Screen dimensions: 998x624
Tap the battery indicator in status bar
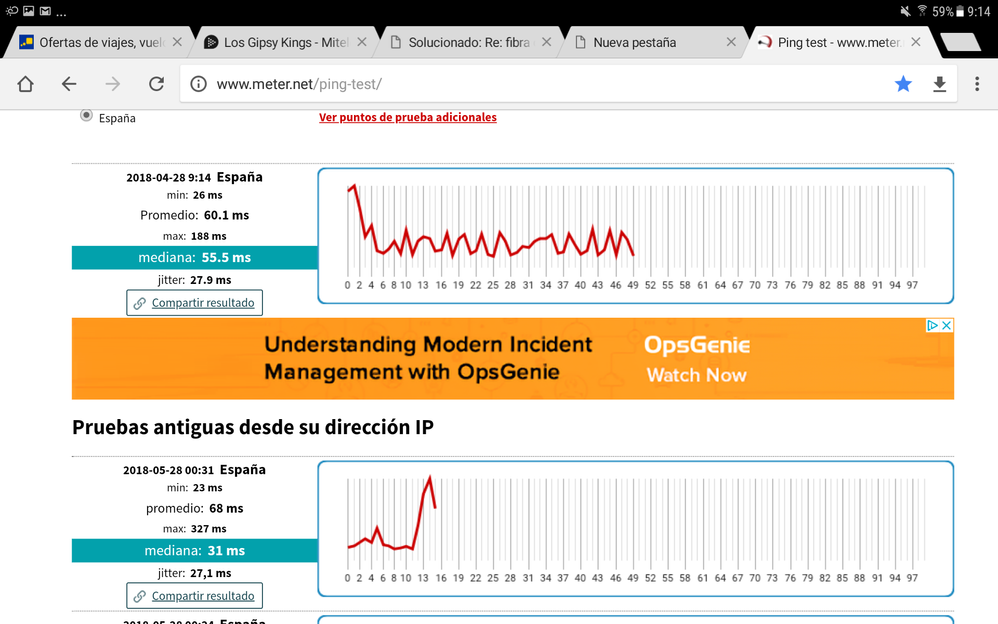940,12
